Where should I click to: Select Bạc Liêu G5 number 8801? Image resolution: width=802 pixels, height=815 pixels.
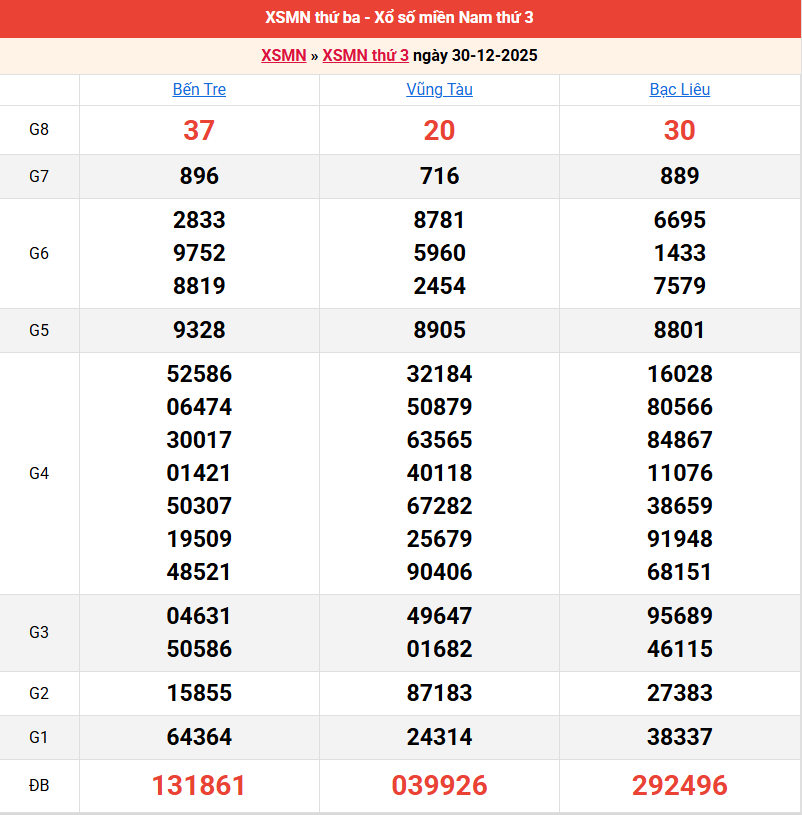679,331
